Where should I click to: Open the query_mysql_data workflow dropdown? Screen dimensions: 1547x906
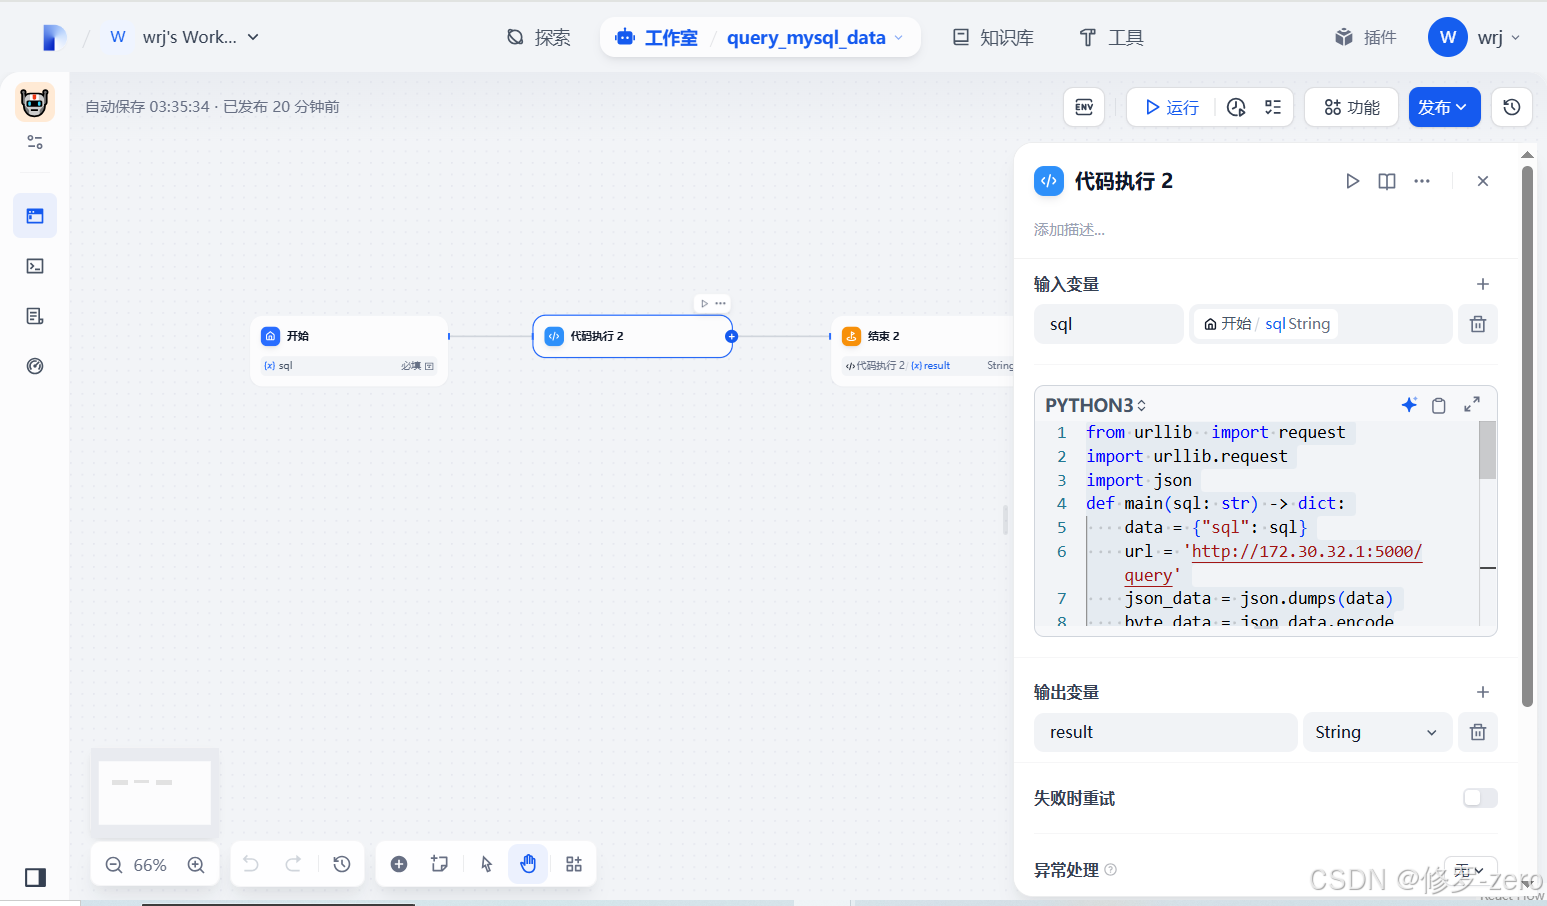click(x=899, y=37)
